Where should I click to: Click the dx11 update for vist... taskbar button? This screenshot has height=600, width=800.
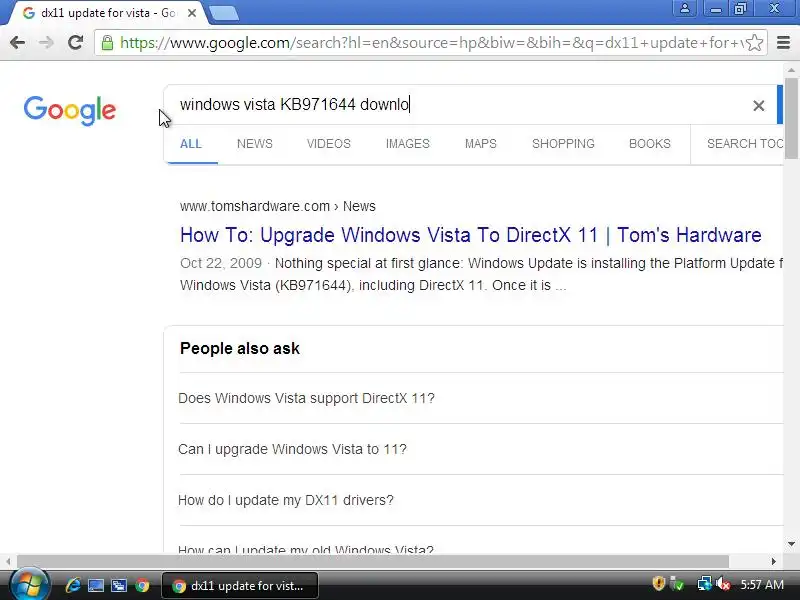[x=240, y=586]
